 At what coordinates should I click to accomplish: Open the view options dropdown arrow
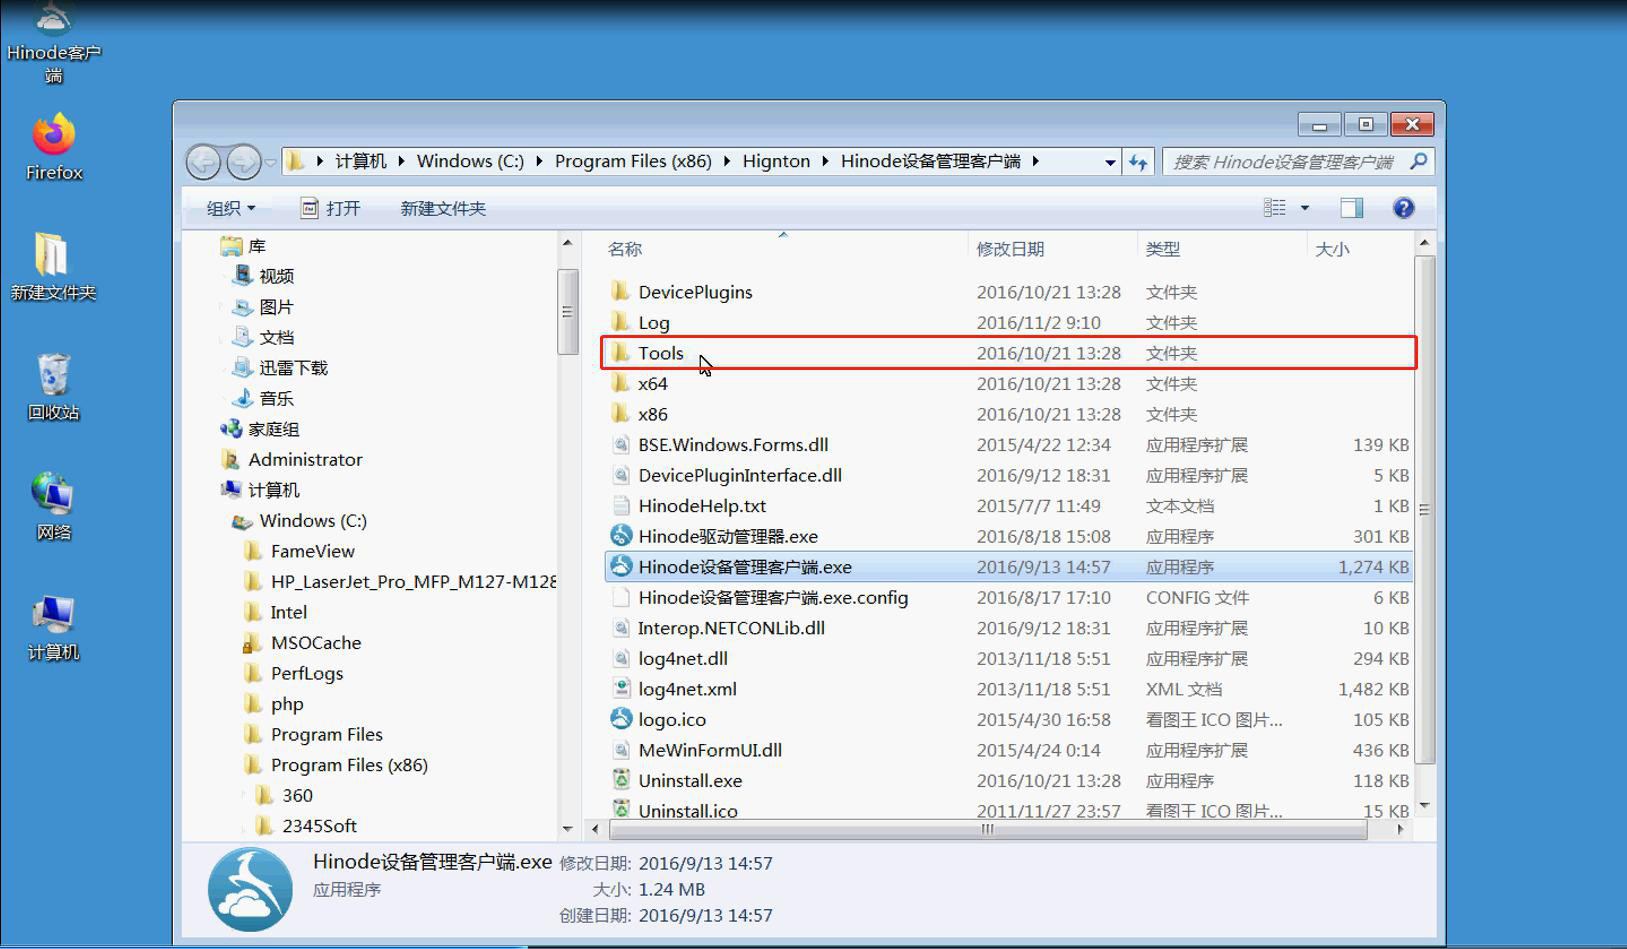[1304, 208]
